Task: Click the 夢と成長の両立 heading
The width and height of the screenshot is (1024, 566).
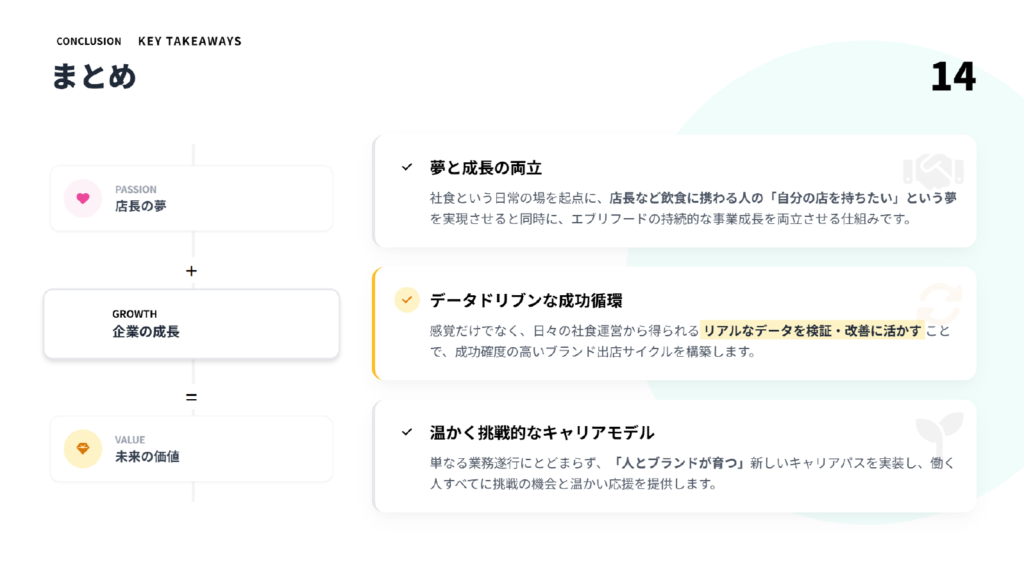Action: pos(486,167)
